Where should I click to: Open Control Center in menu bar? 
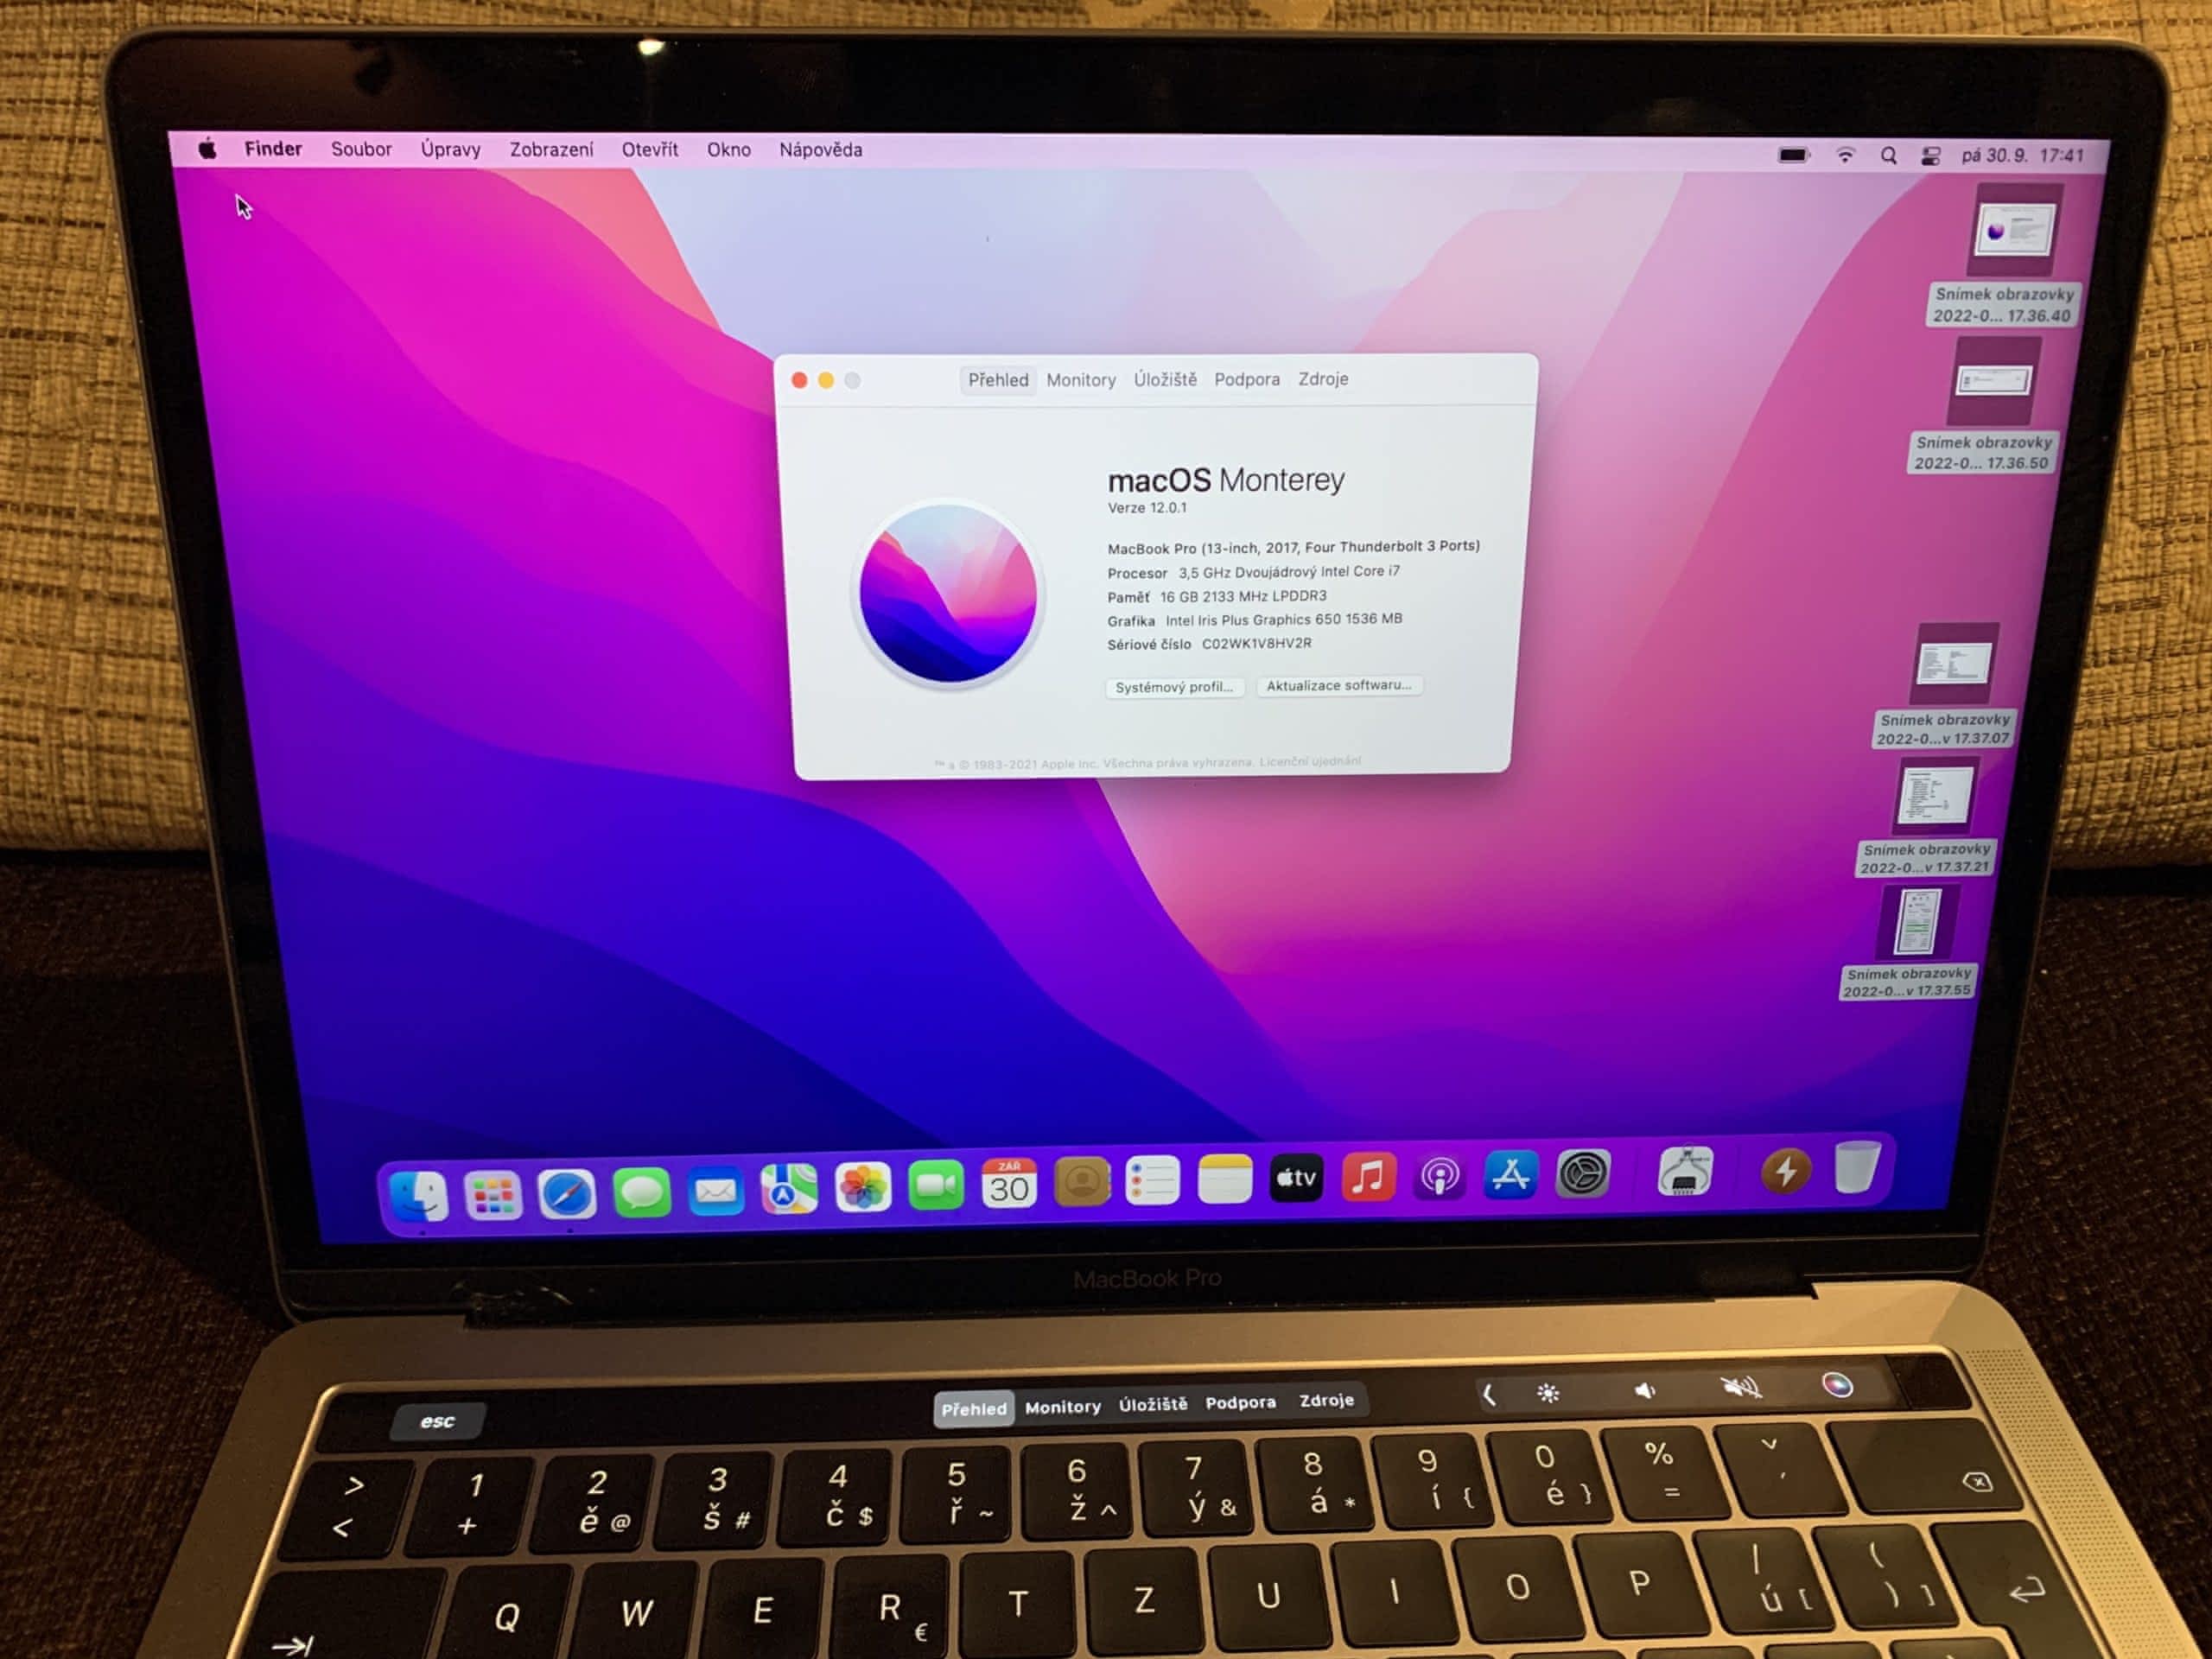[1930, 156]
